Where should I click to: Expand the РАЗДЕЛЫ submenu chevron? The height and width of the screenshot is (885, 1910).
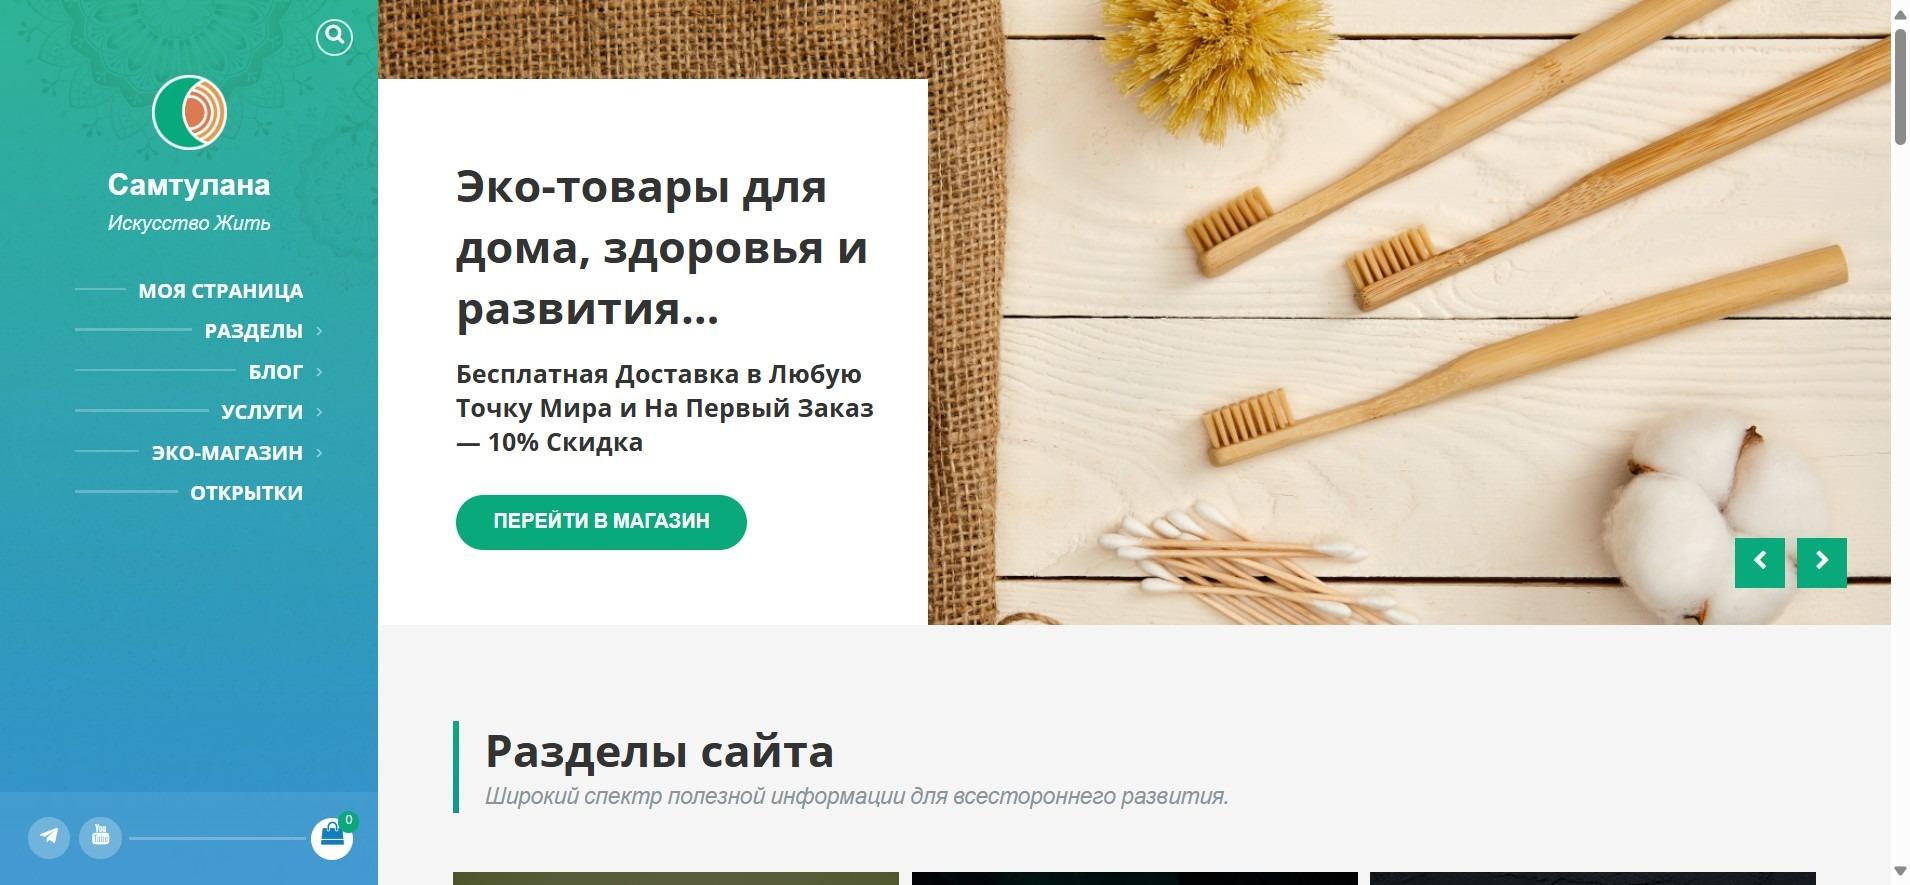tap(319, 331)
